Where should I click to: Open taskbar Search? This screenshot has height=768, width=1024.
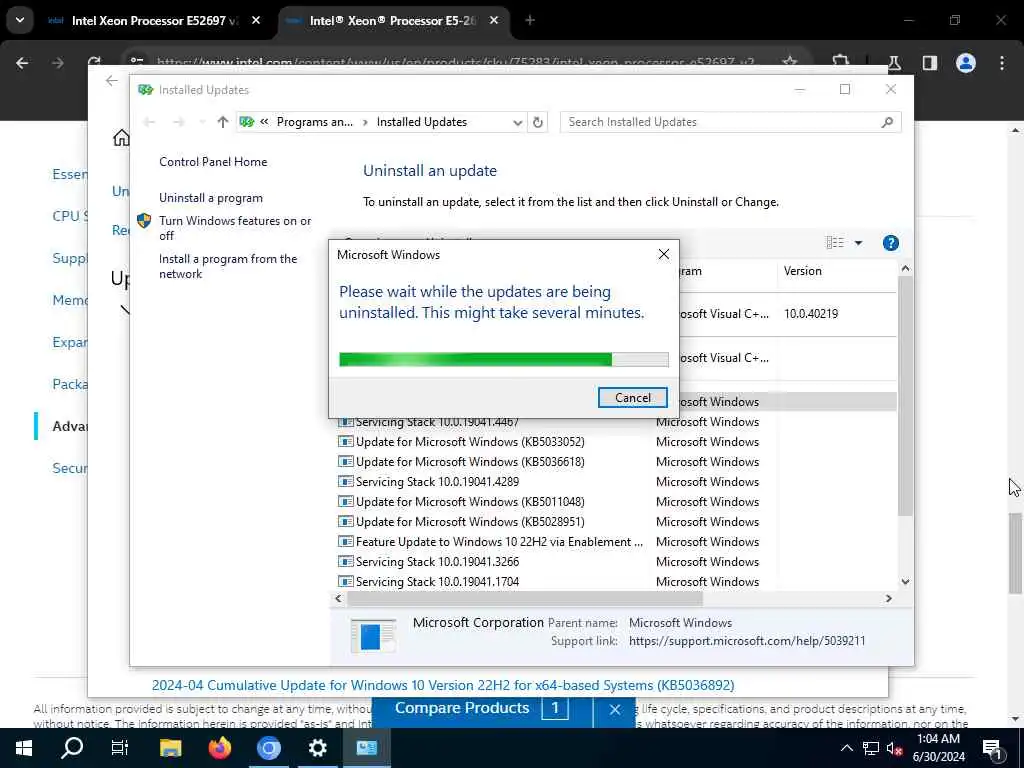(x=72, y=748)
